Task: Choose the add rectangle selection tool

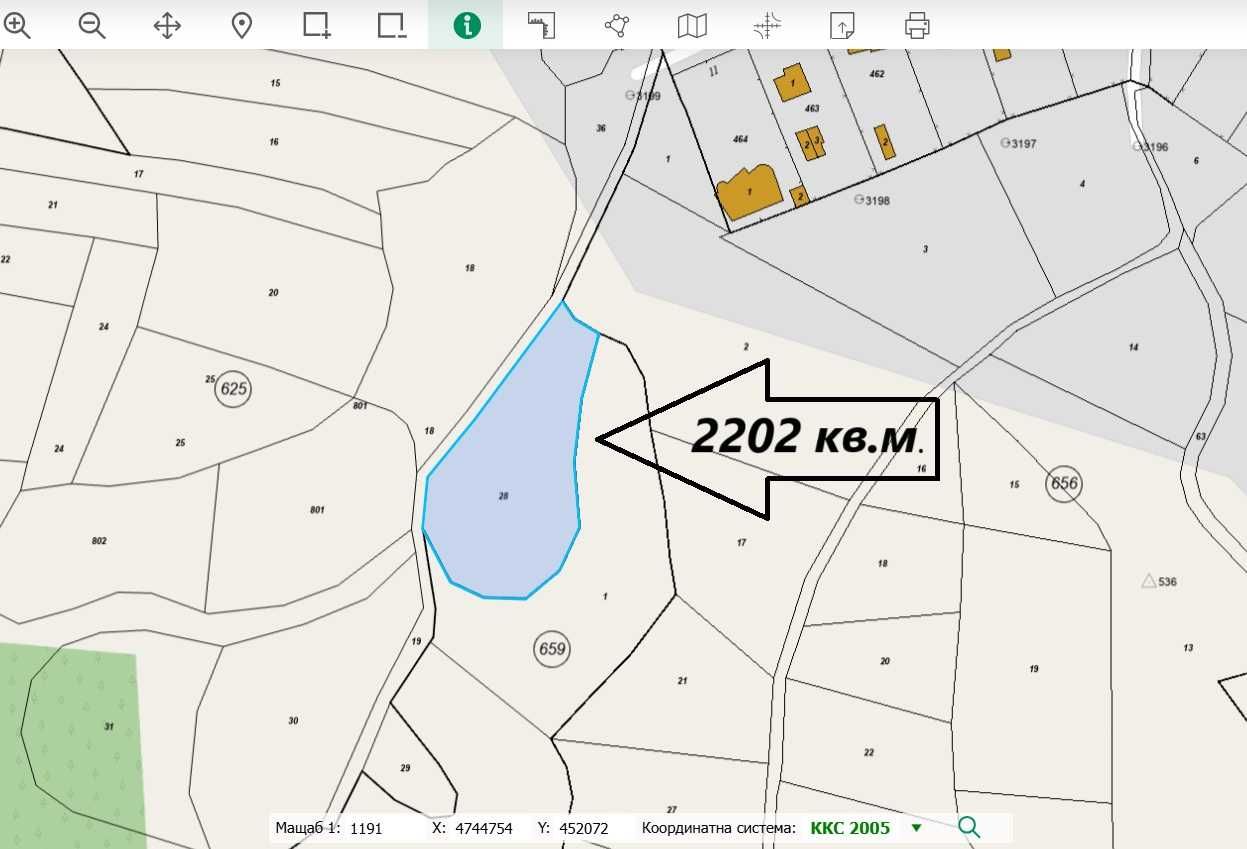Action: (x=316, y=25)
